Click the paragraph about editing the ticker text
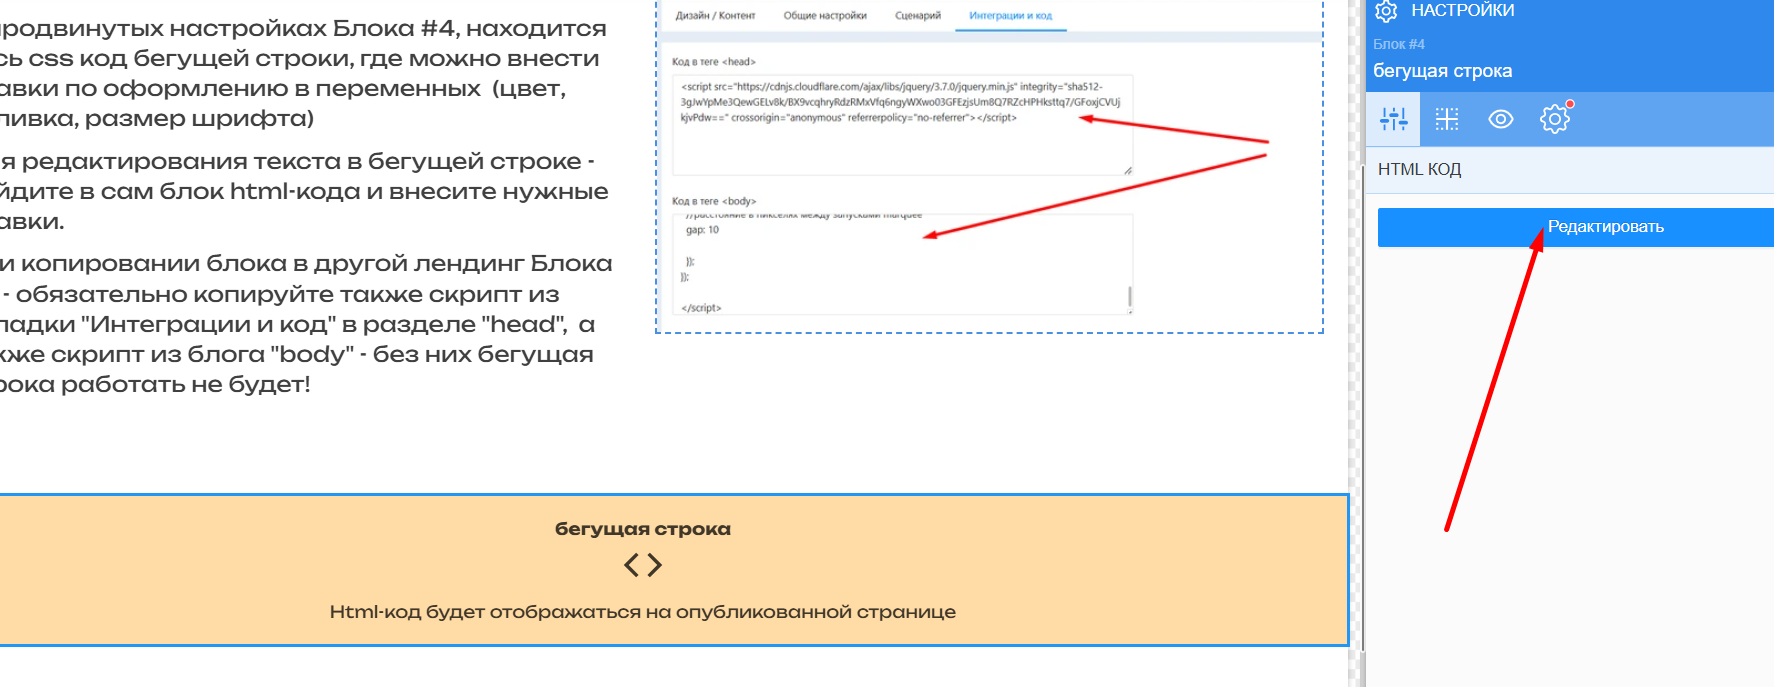 click(303, 191)
